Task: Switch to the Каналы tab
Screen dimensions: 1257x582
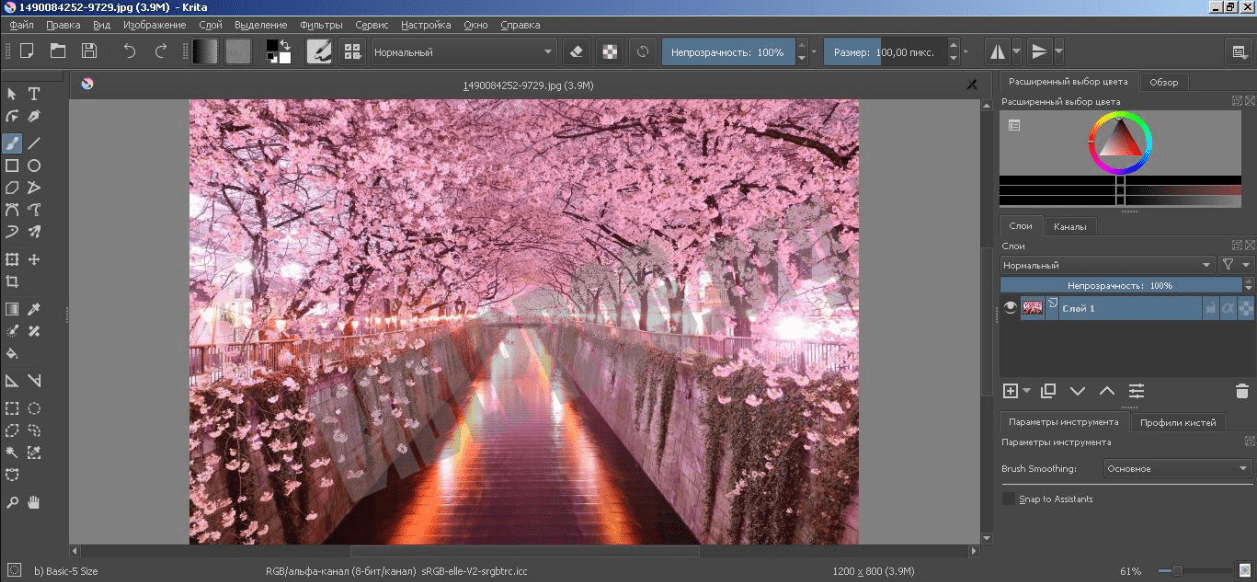Action: pyautogui.click(x=1069, y=226)
